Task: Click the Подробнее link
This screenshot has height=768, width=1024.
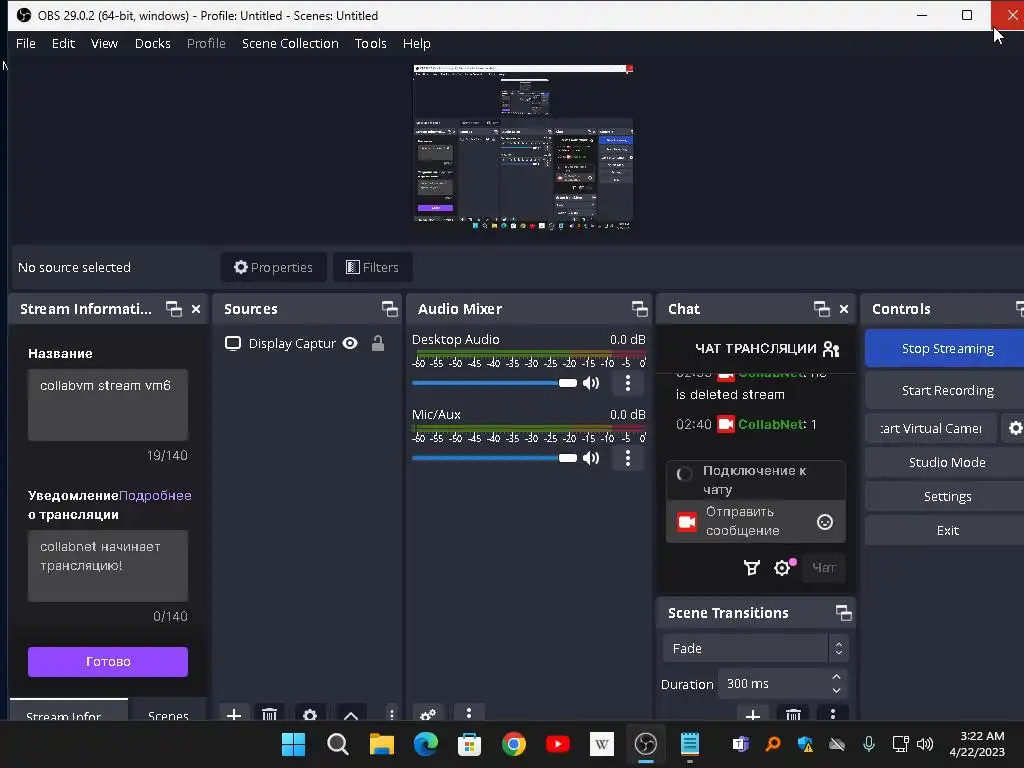Action: pyautogui.click(x=155, y=495)
